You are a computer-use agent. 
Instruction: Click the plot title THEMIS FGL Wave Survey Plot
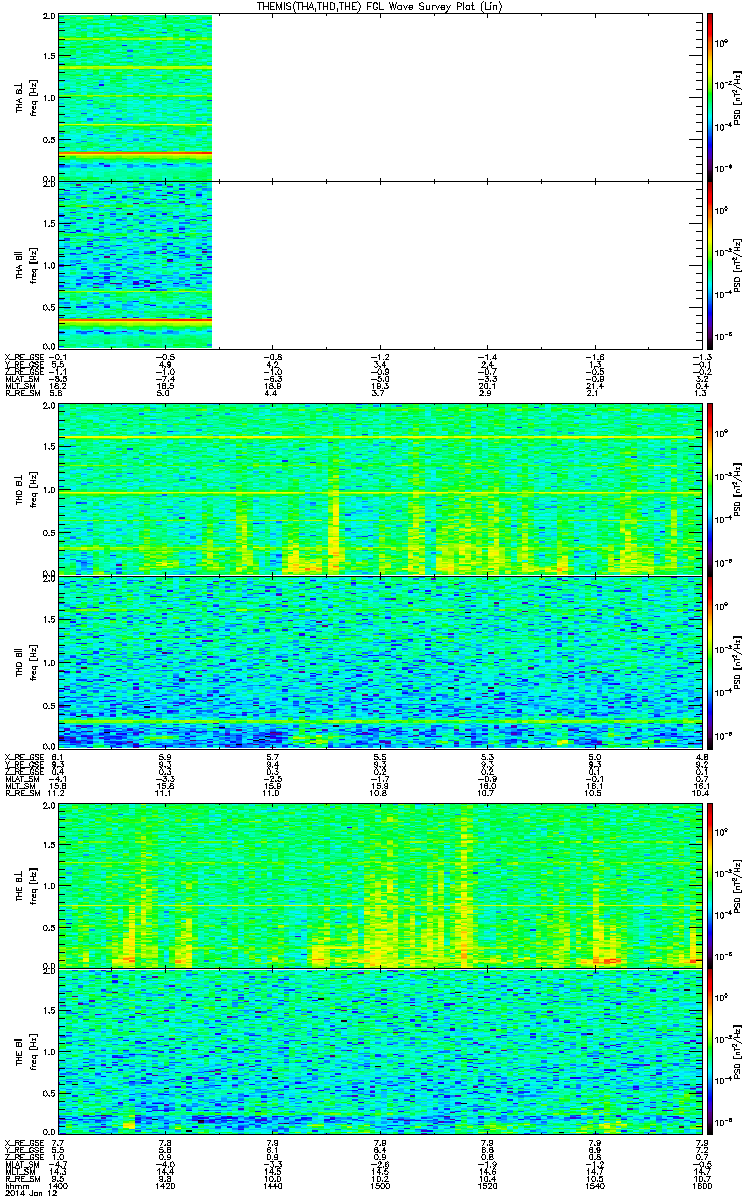pyautogui.click(x=379, y=6)
